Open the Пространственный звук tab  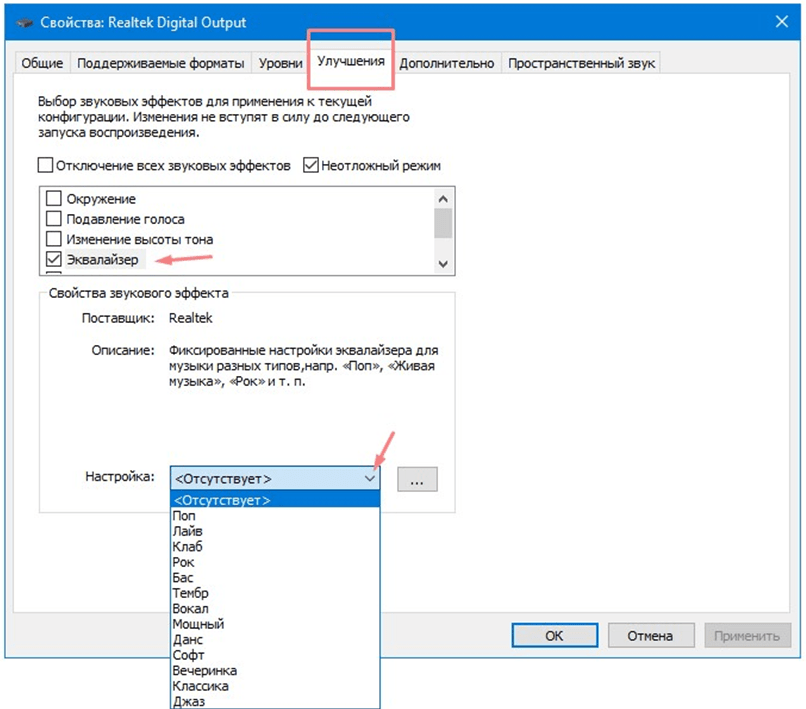click(581, 63)
